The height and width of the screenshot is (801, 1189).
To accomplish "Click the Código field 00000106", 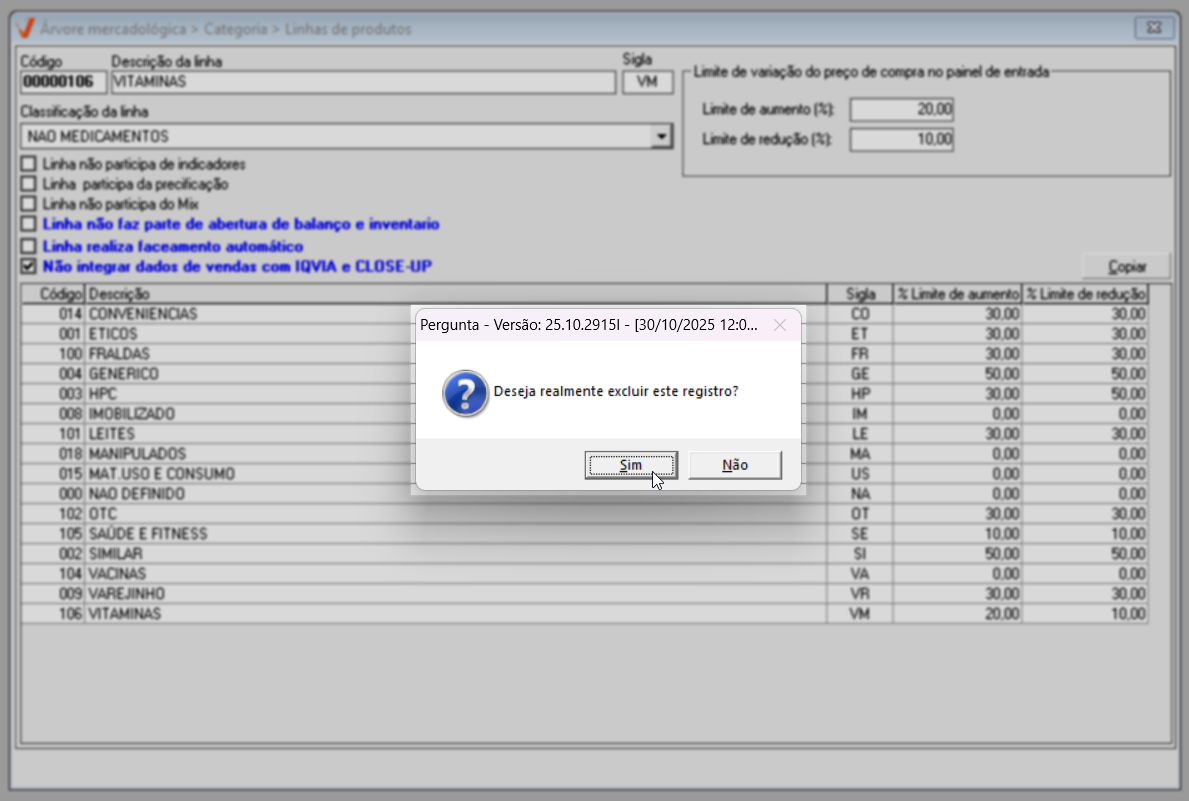I will coord(63,82).
